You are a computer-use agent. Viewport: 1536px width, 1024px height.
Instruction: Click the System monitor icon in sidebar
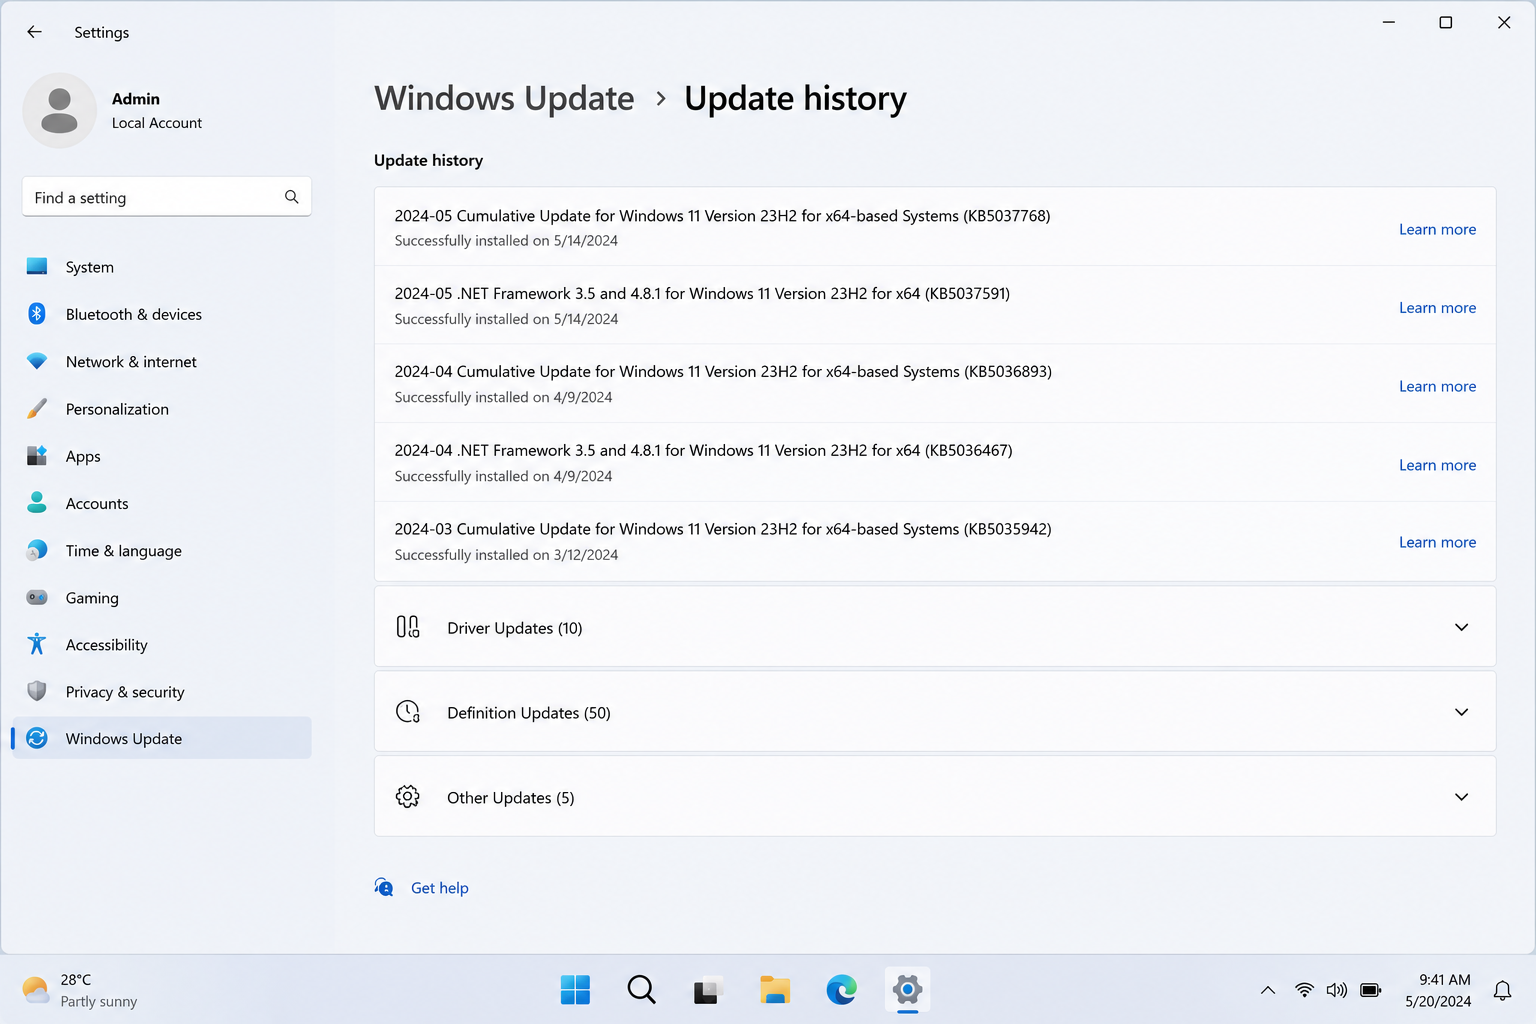[x=37, y=266]
